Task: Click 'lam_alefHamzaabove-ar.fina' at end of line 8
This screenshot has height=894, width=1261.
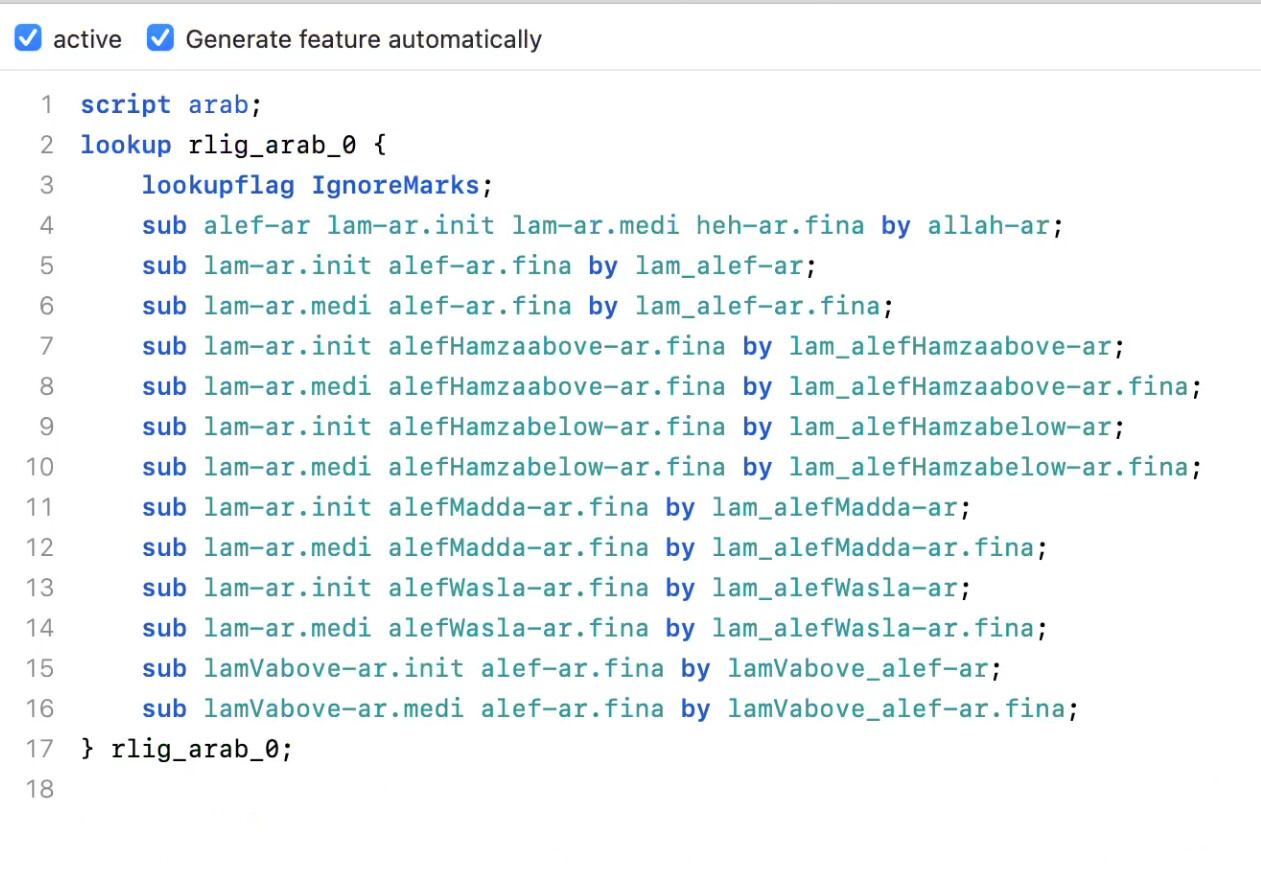Action: [x=988, y=387]
